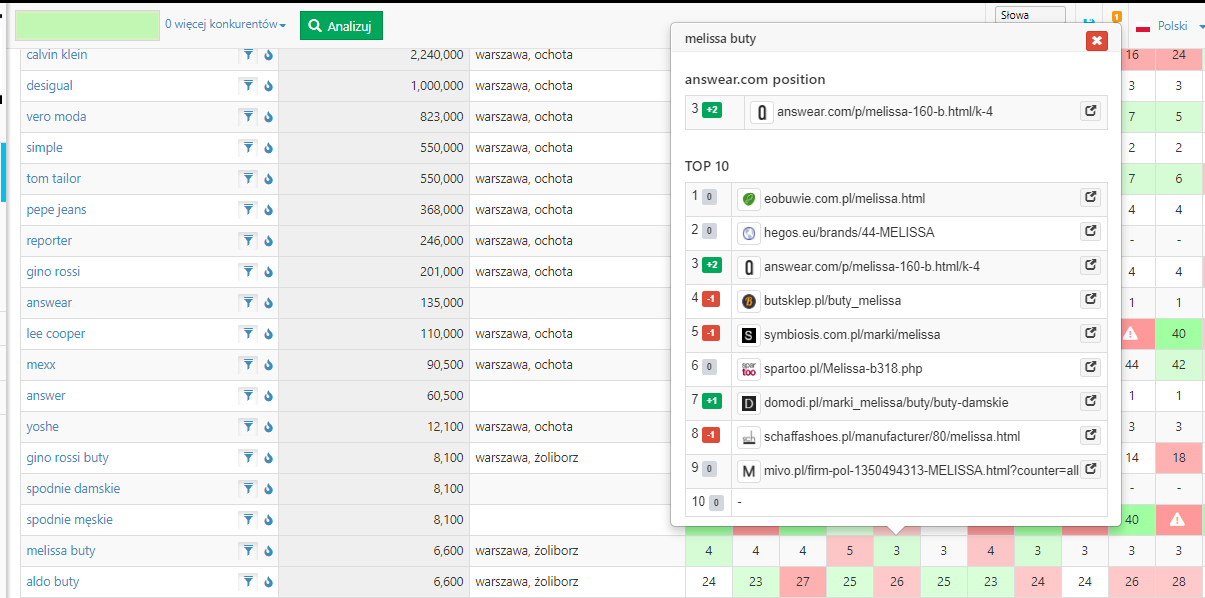Click the filter icon for desigual
This screenshot has width=1205, height=598.
(248, 86)
